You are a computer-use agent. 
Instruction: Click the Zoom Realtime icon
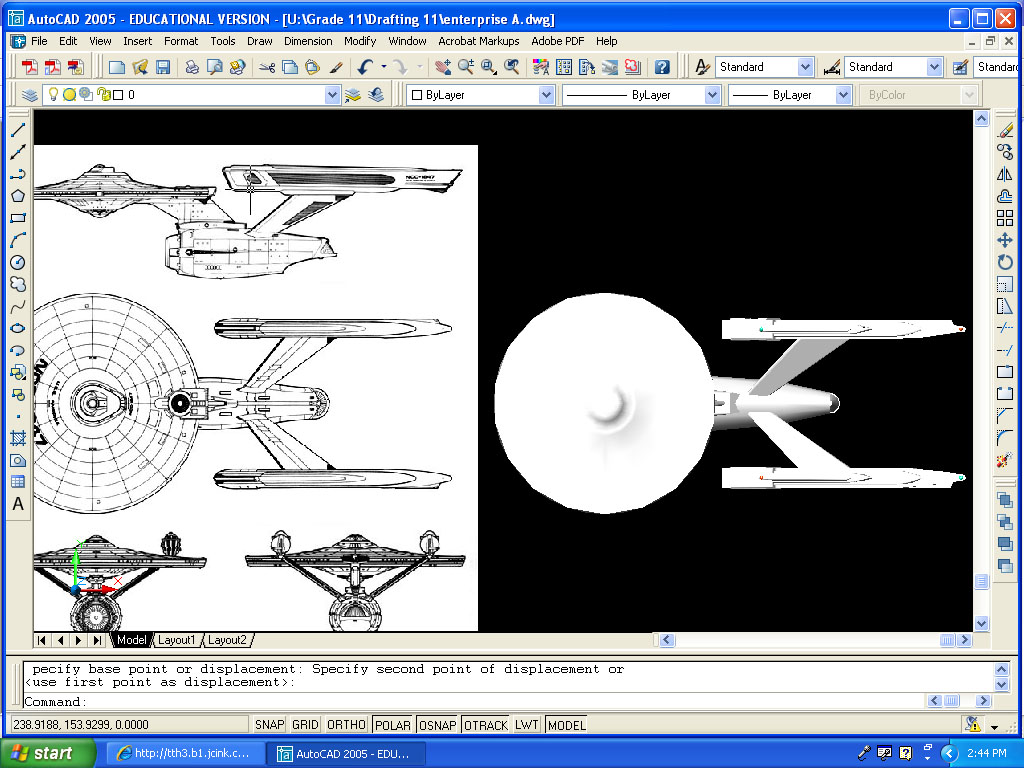(x=466, y=67)
